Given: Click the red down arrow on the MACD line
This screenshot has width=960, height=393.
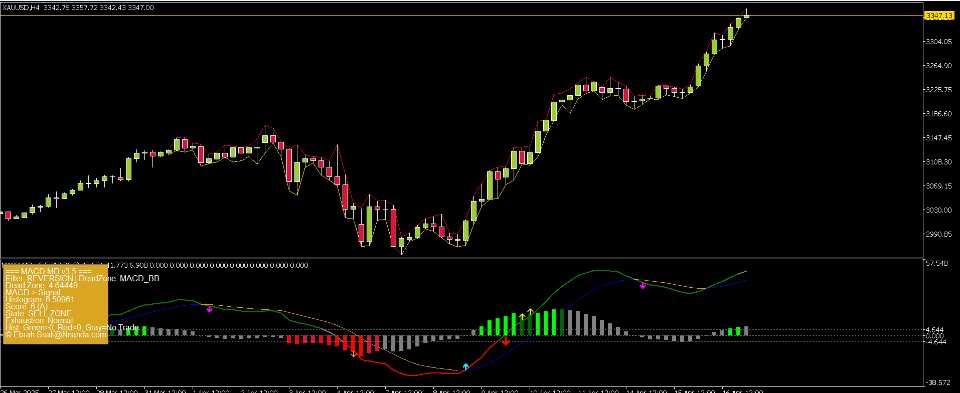Looking at the screenshot, I should point(506,341).
